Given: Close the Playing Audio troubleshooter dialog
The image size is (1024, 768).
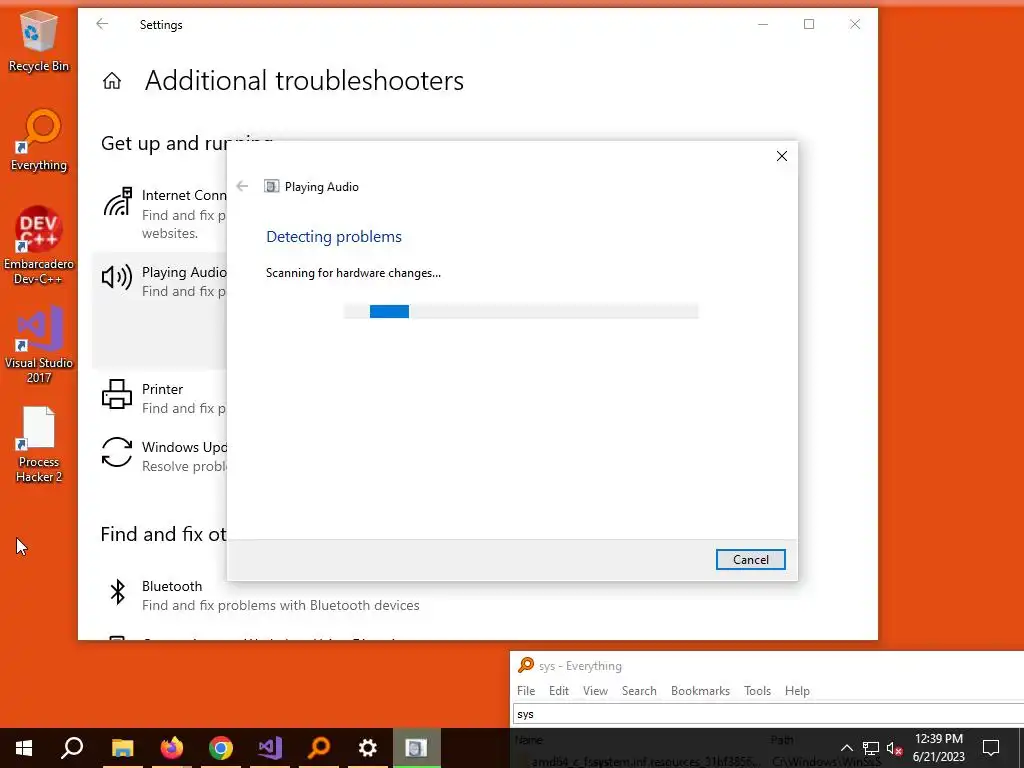Looking at the screenshot, I should point(782,156).
